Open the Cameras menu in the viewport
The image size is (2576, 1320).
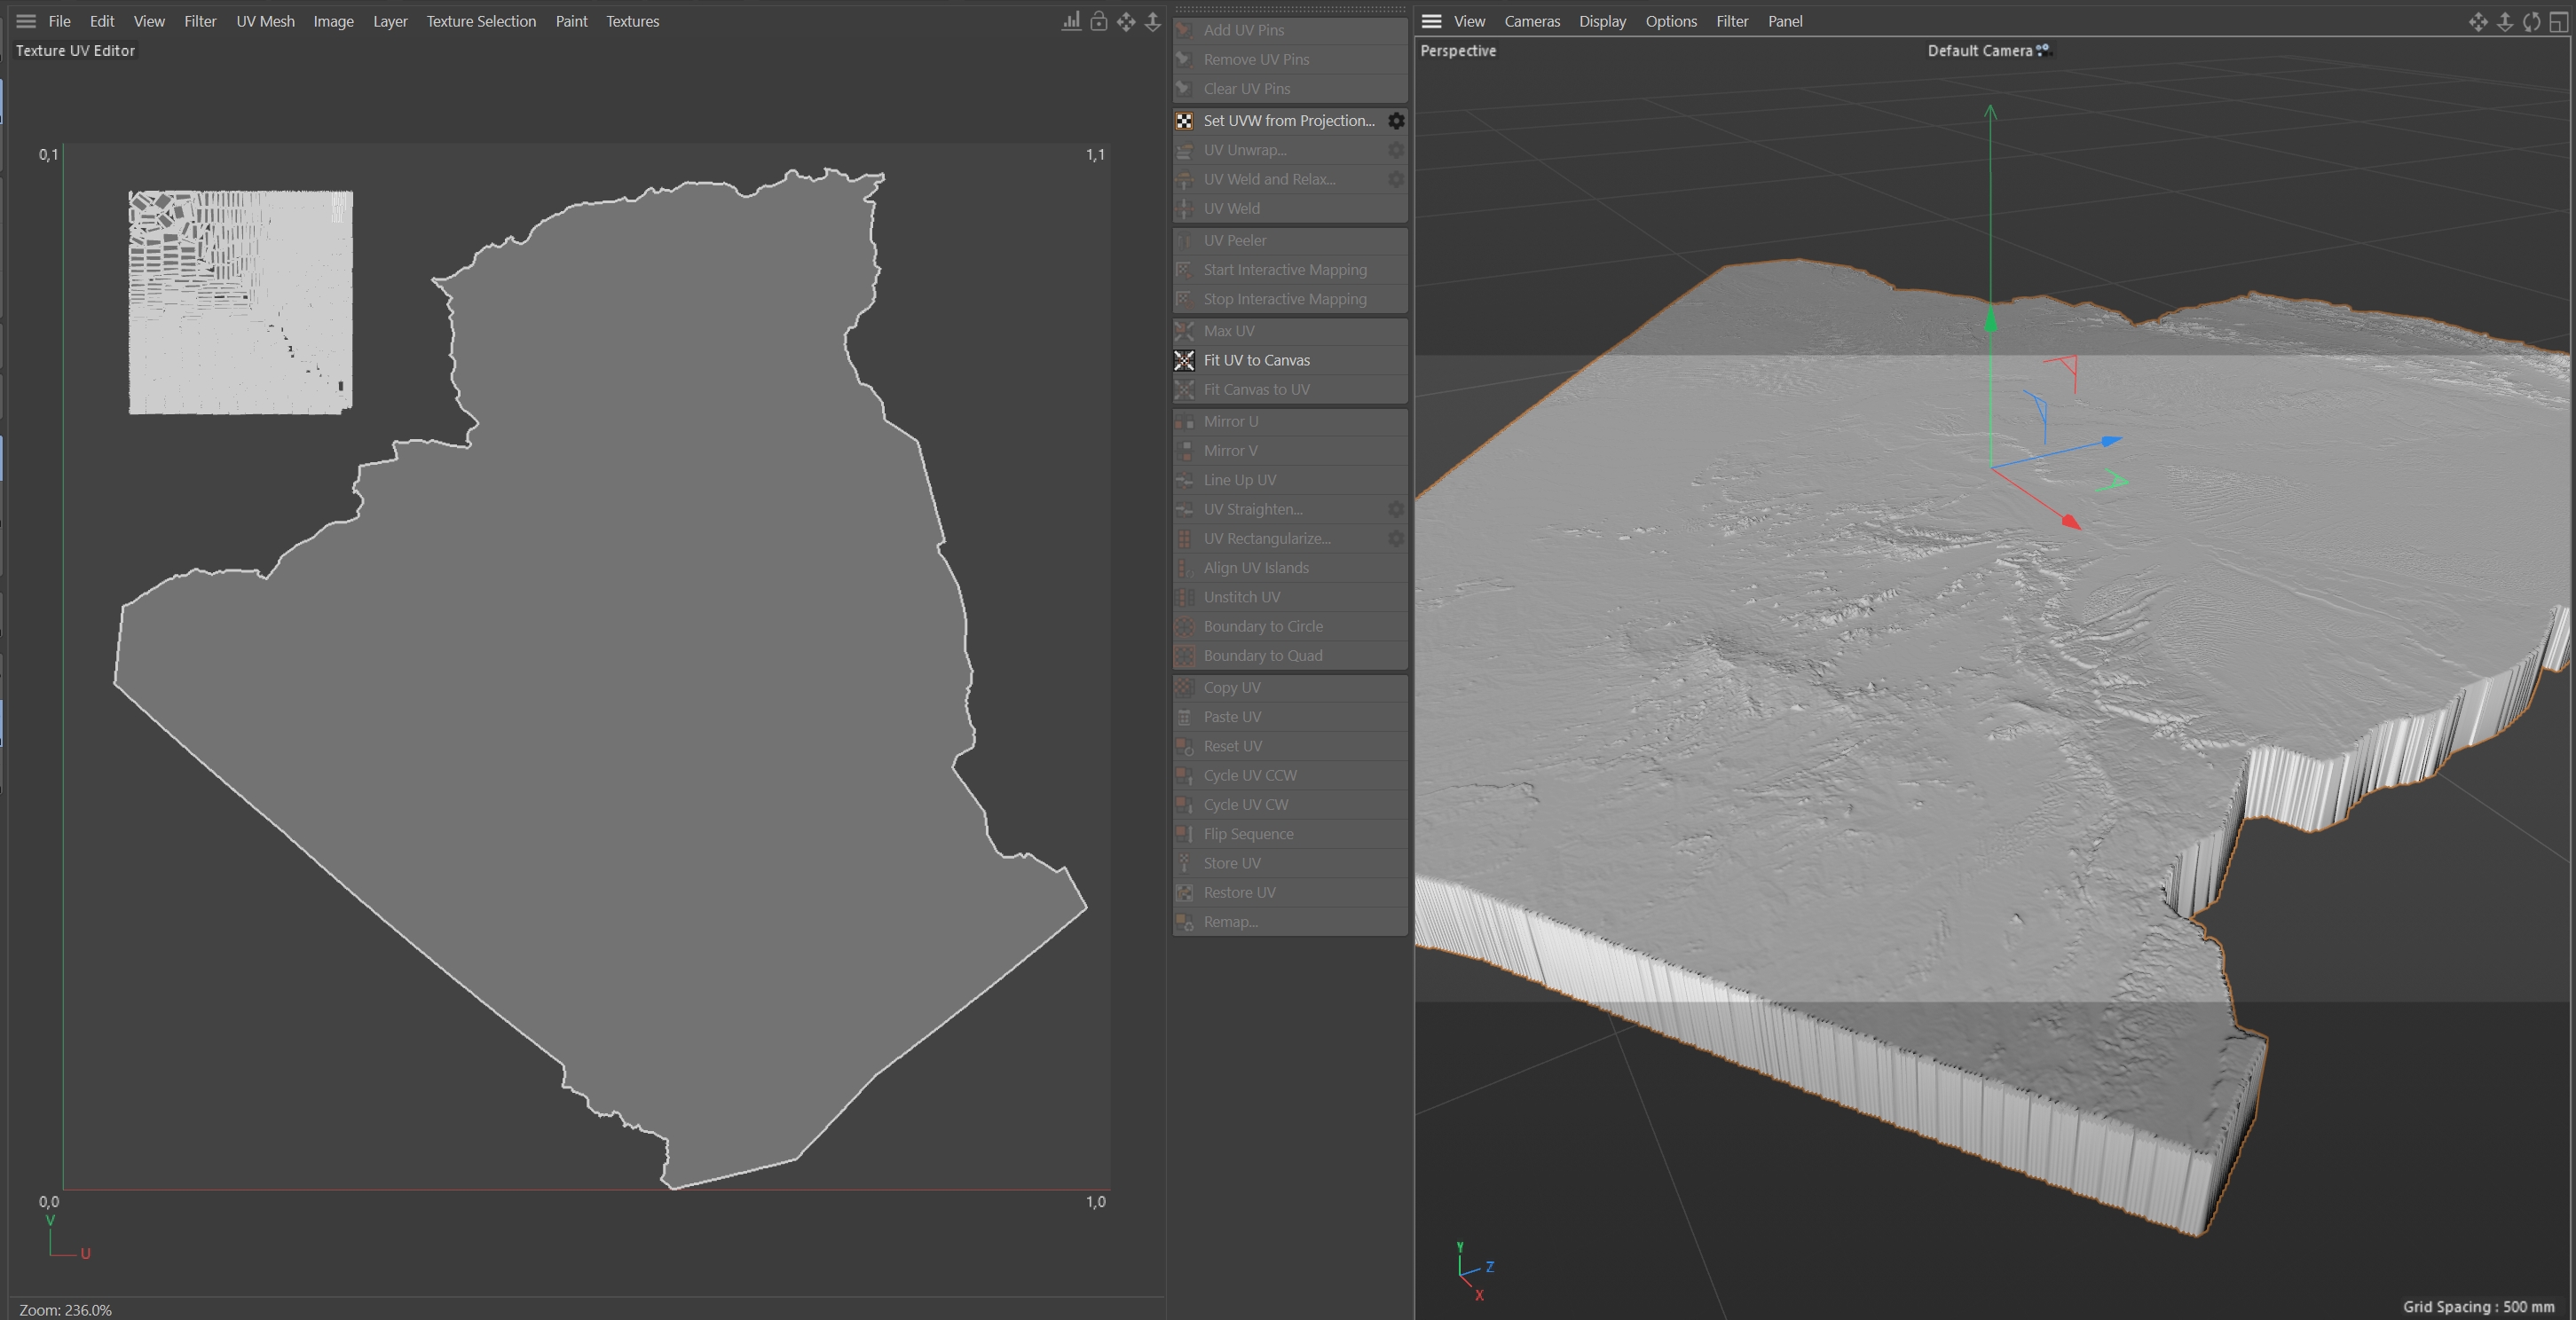click(1531, 21)
